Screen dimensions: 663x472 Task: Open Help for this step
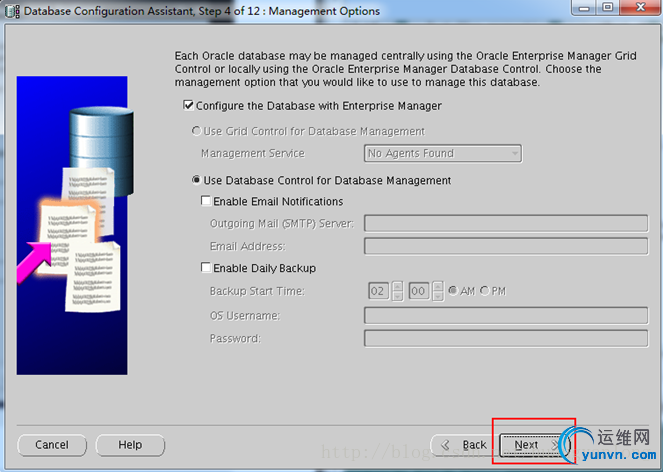pyautogui.click(x=130, y=445)
